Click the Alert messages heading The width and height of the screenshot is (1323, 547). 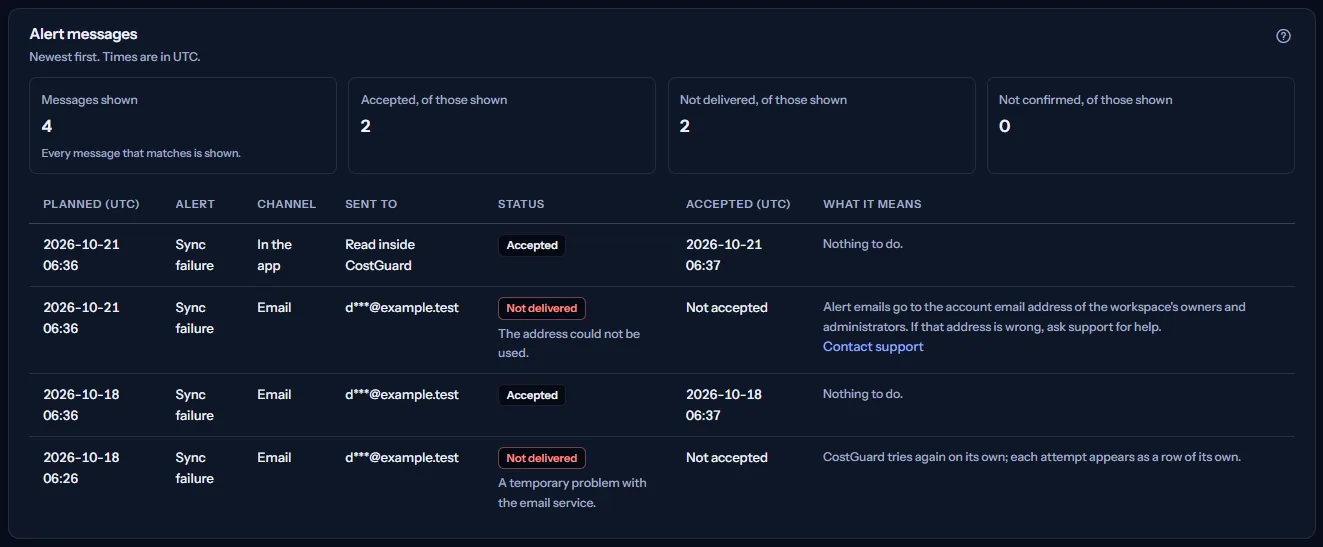(83, 34)
